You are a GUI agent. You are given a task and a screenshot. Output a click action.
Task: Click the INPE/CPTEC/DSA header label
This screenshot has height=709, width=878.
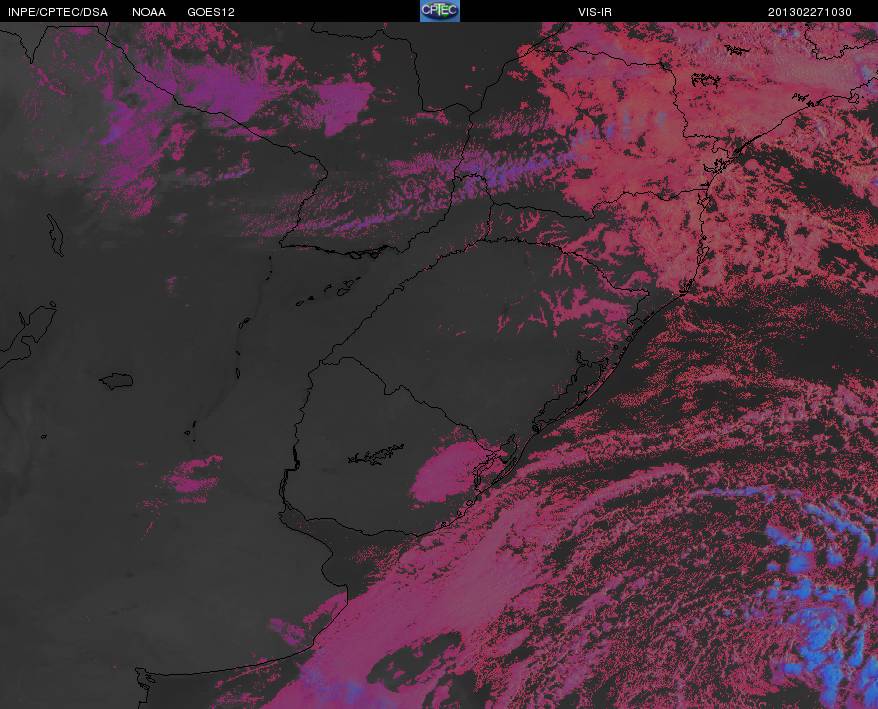58,12
